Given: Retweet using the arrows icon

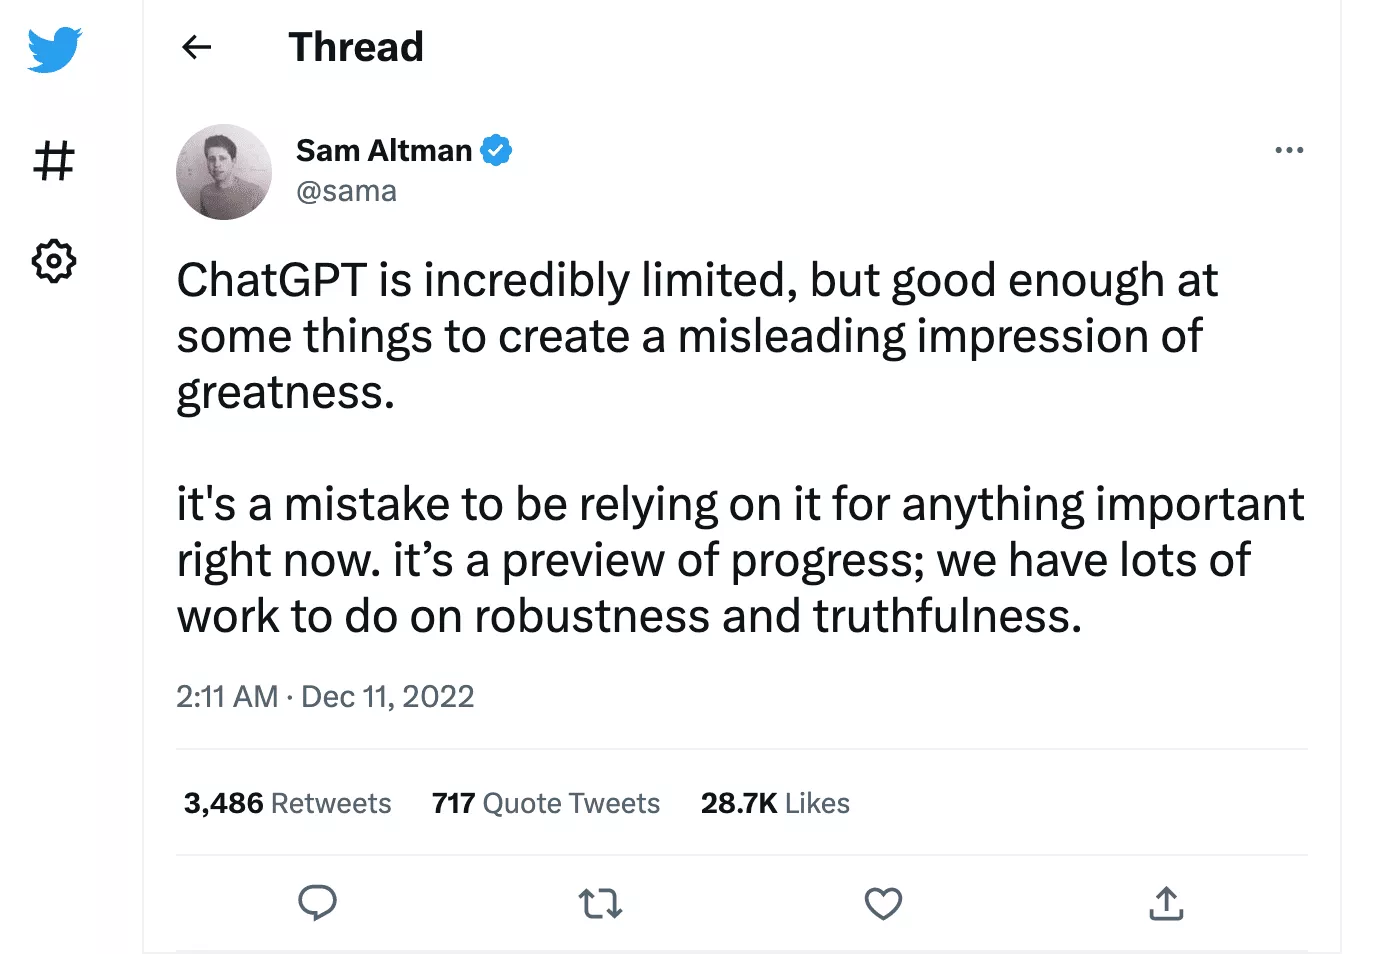Looking at the screenshot, I should tap(600, 904).
